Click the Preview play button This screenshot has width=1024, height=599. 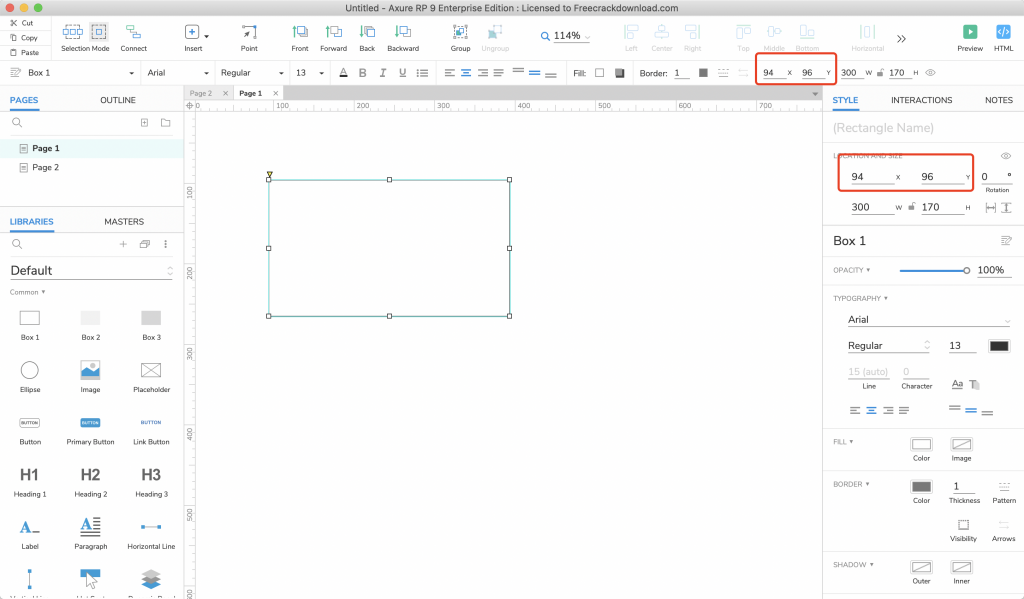[969, 33]
